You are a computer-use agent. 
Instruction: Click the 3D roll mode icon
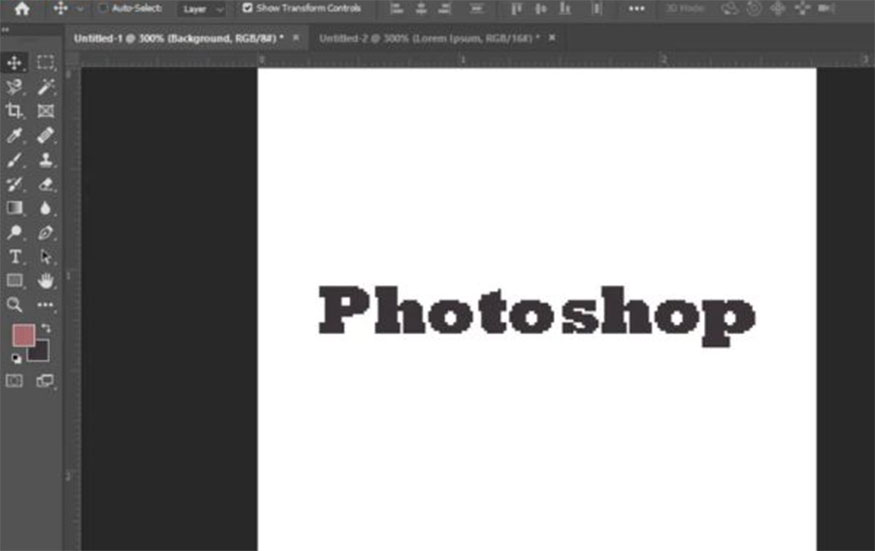754,8
